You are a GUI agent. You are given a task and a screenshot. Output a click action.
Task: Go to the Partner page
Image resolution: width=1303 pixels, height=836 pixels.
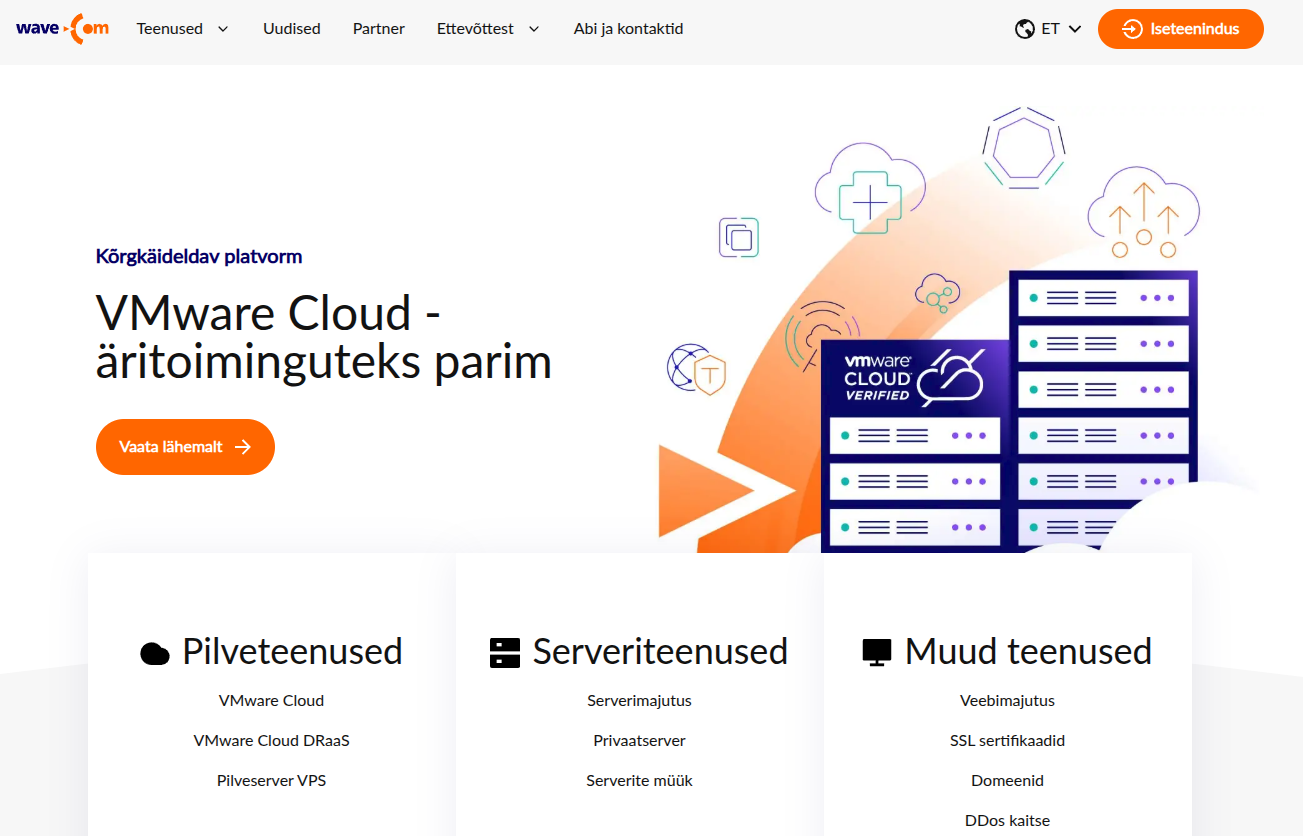click(x=379, y=29)
